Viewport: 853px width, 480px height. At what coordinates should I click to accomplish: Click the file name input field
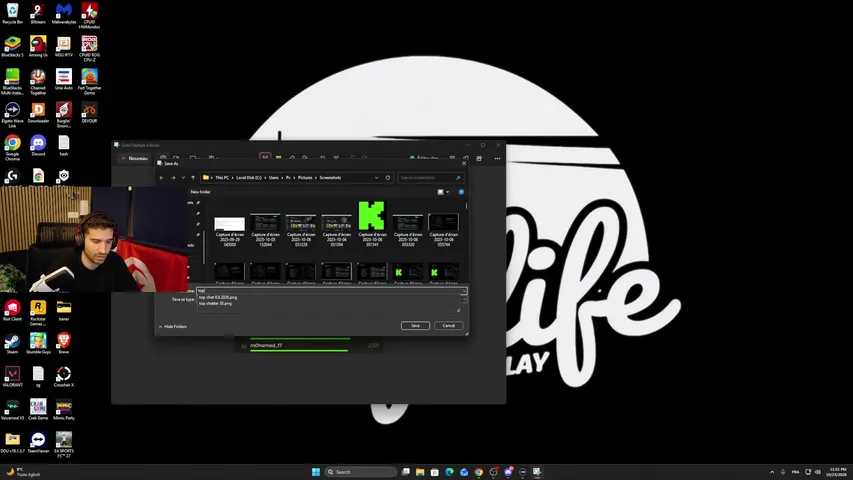tap(329, 291)
